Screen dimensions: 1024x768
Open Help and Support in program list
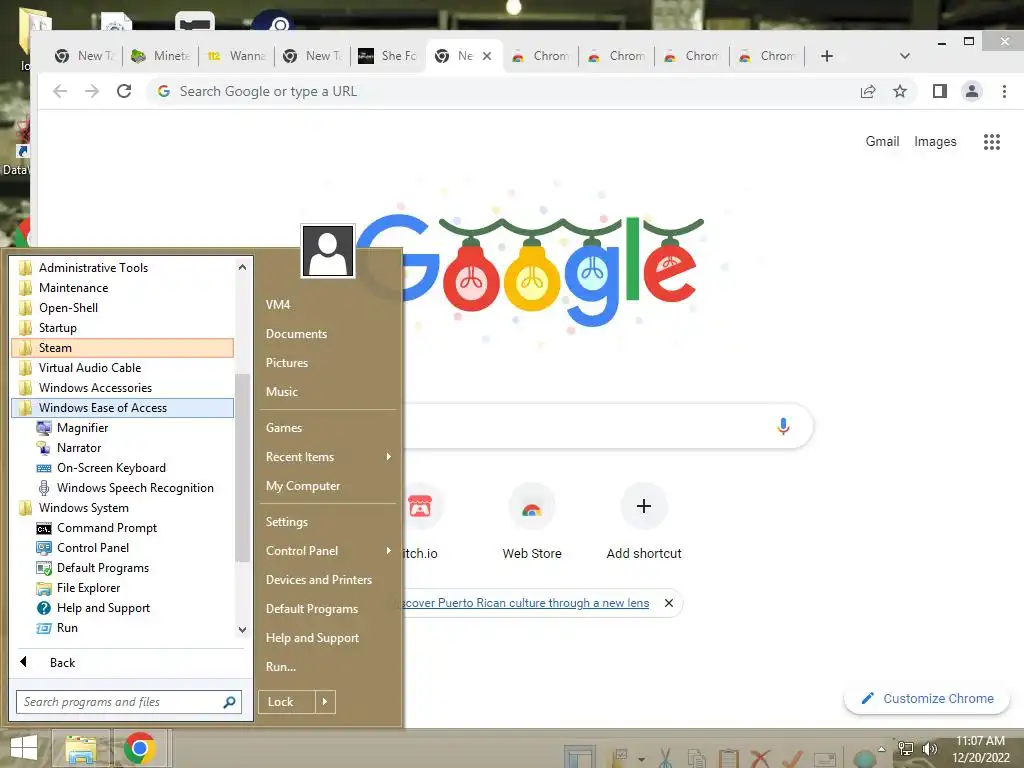[x=93, y=608]
